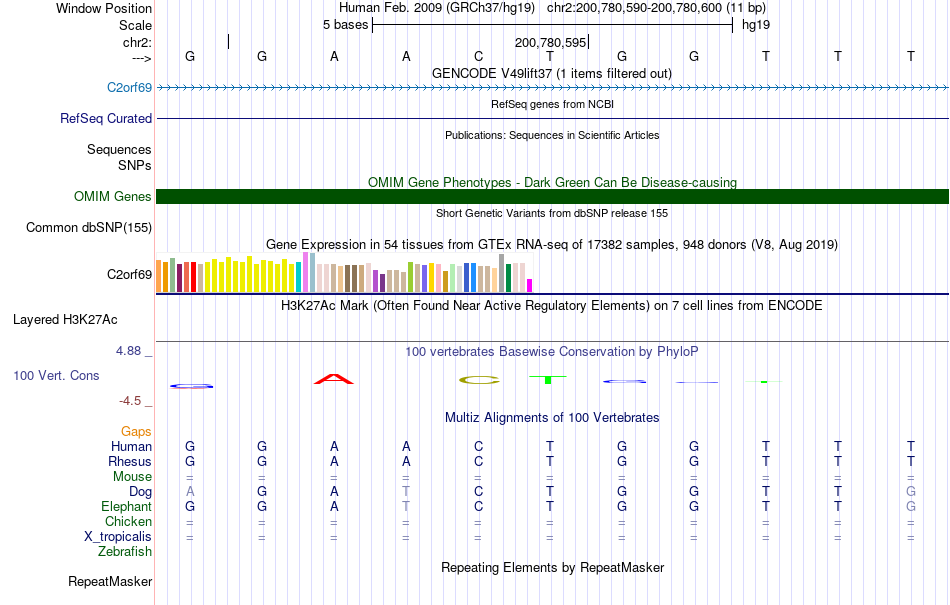Select the Elephant species alignment label
The height and width of the screenshot is (605, 950).
pos(127,506)
